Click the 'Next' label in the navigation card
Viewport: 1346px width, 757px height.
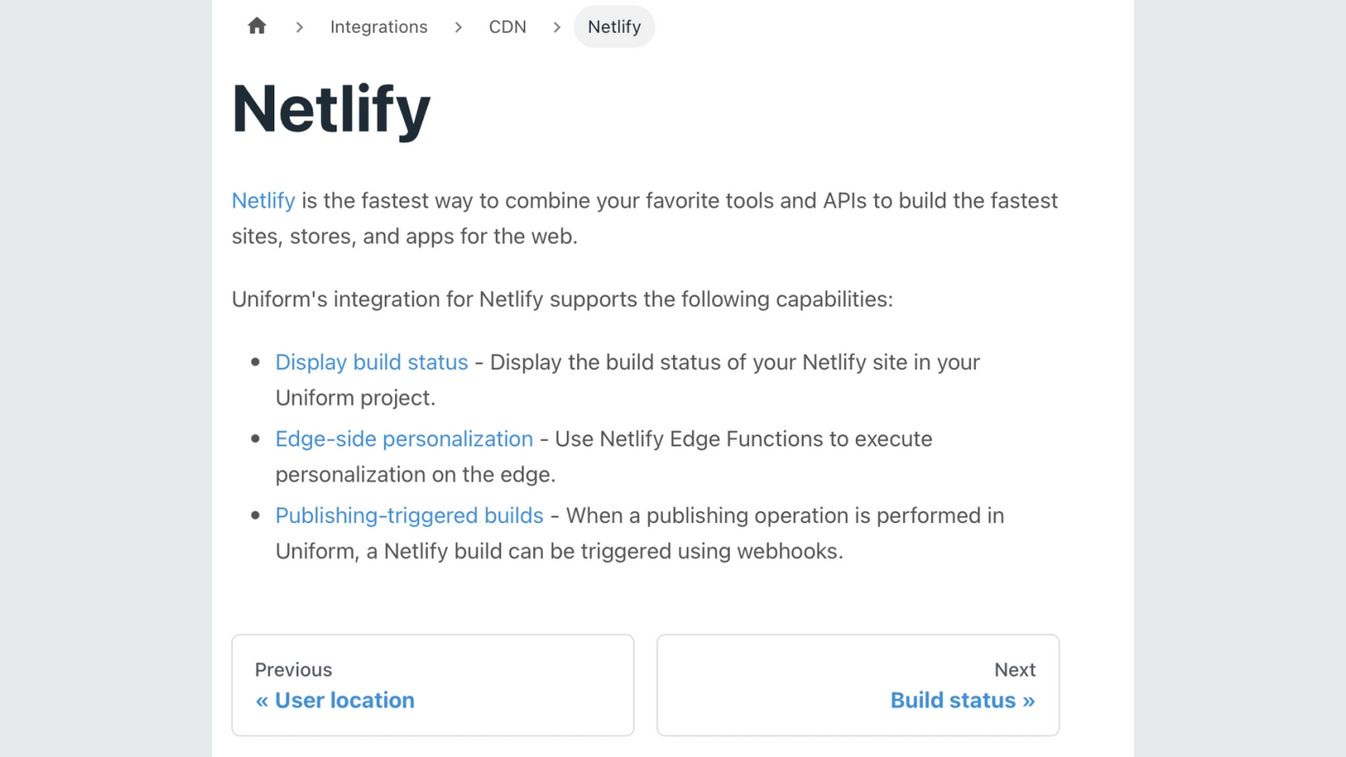(x=1015, y=670)
